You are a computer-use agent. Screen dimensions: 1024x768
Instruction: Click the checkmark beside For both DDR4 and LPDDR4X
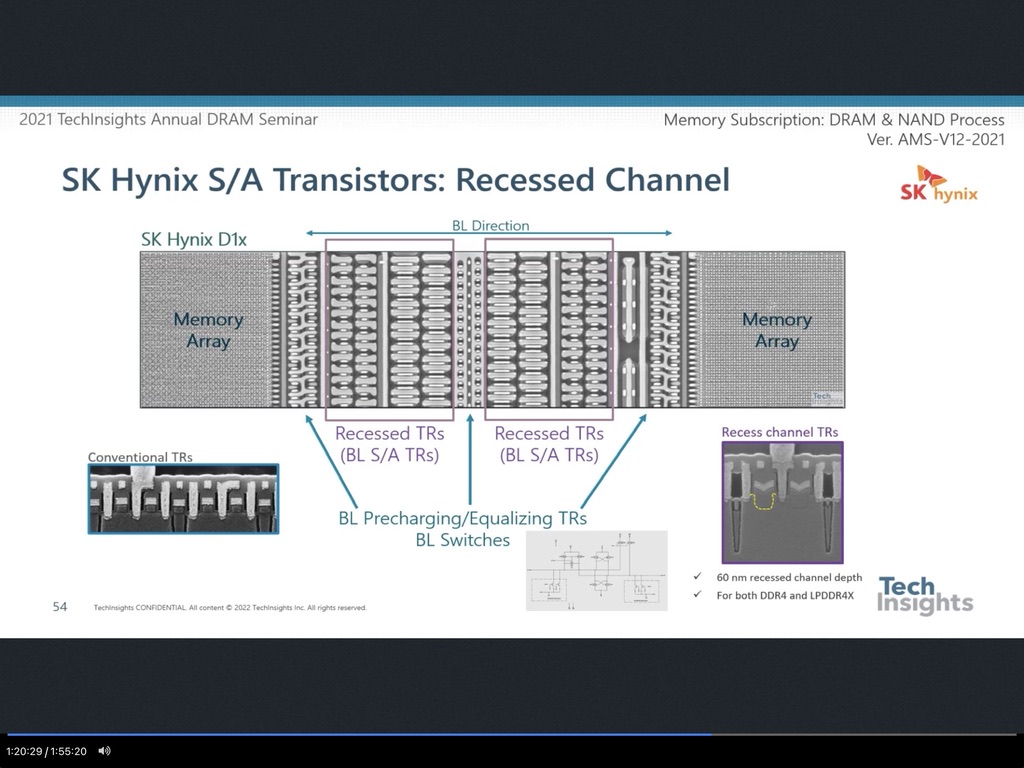point(697,595)
